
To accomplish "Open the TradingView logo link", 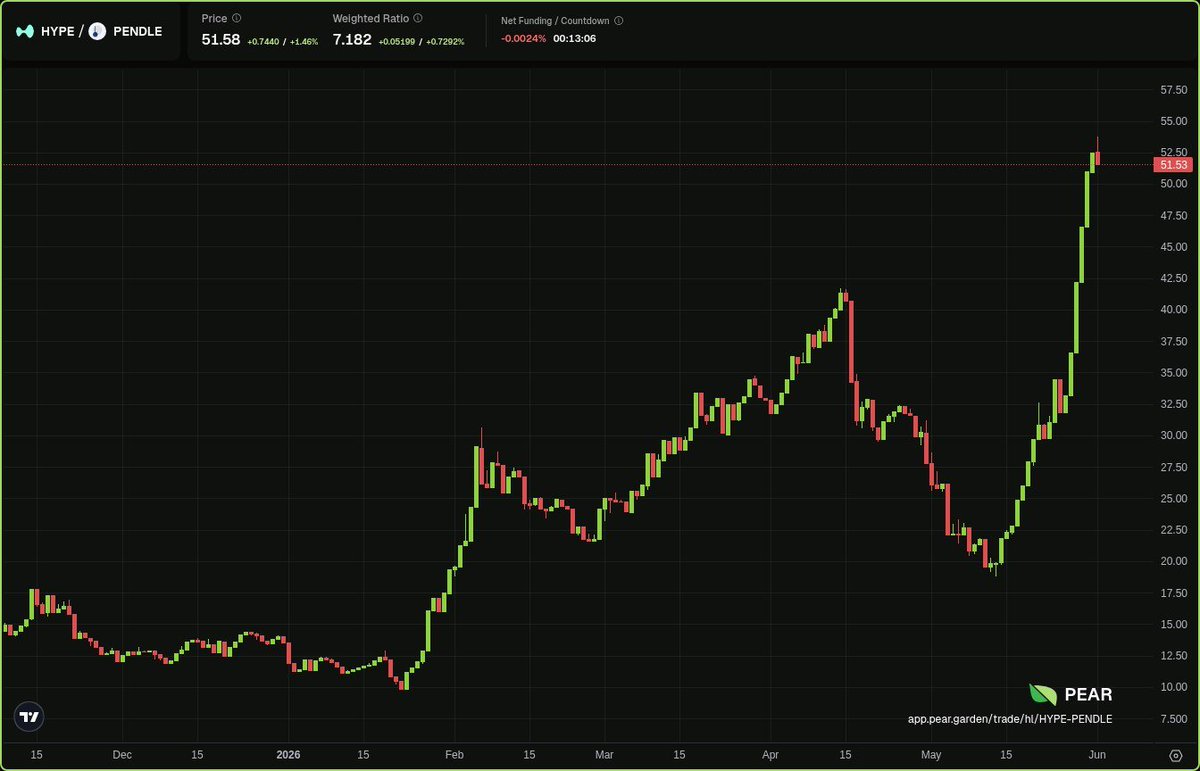I will [30, 717].
